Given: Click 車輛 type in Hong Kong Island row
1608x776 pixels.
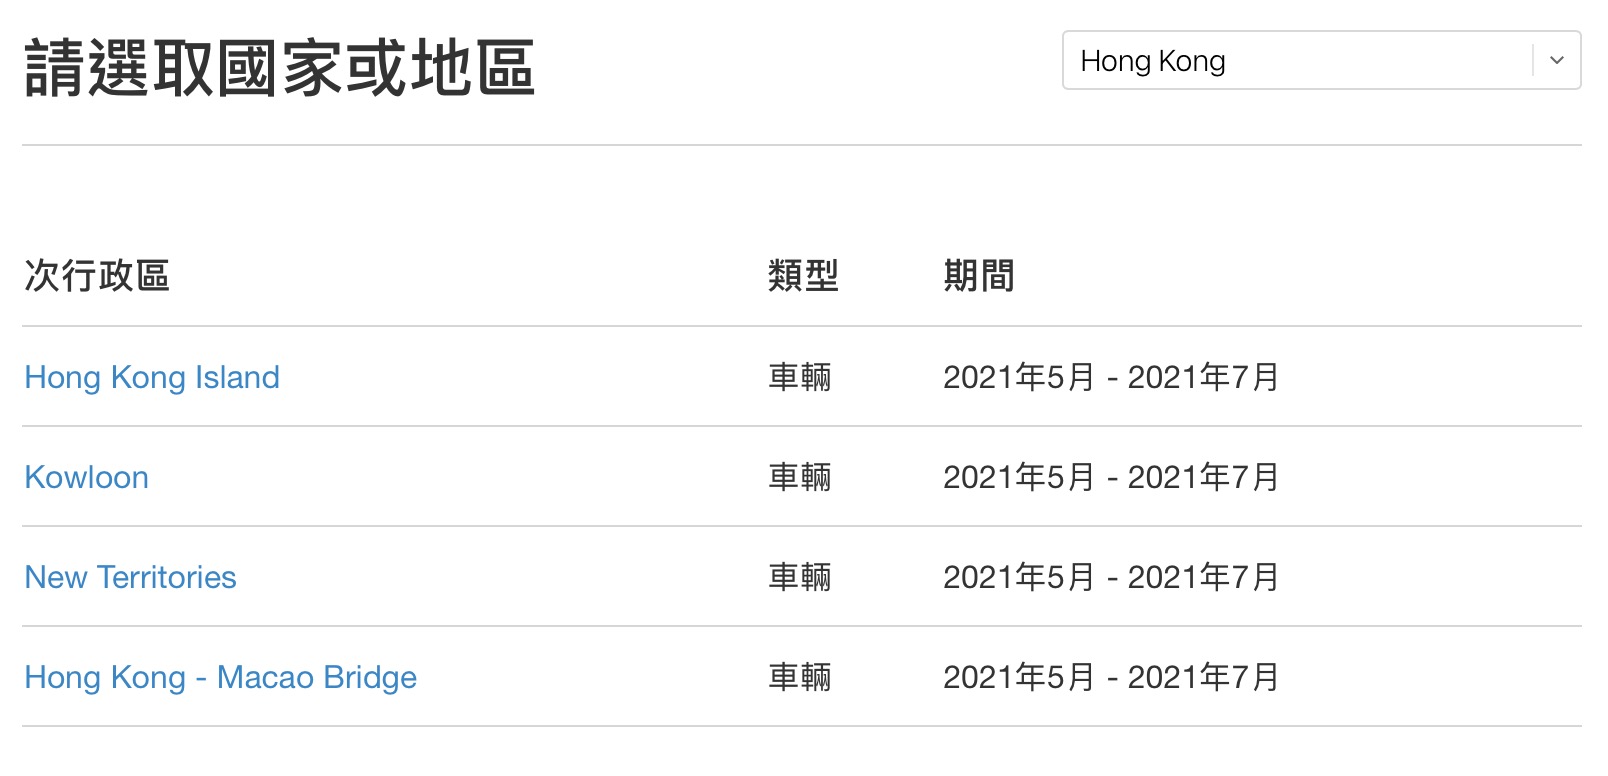Looking at the screenshot, I should pos(800,377).
